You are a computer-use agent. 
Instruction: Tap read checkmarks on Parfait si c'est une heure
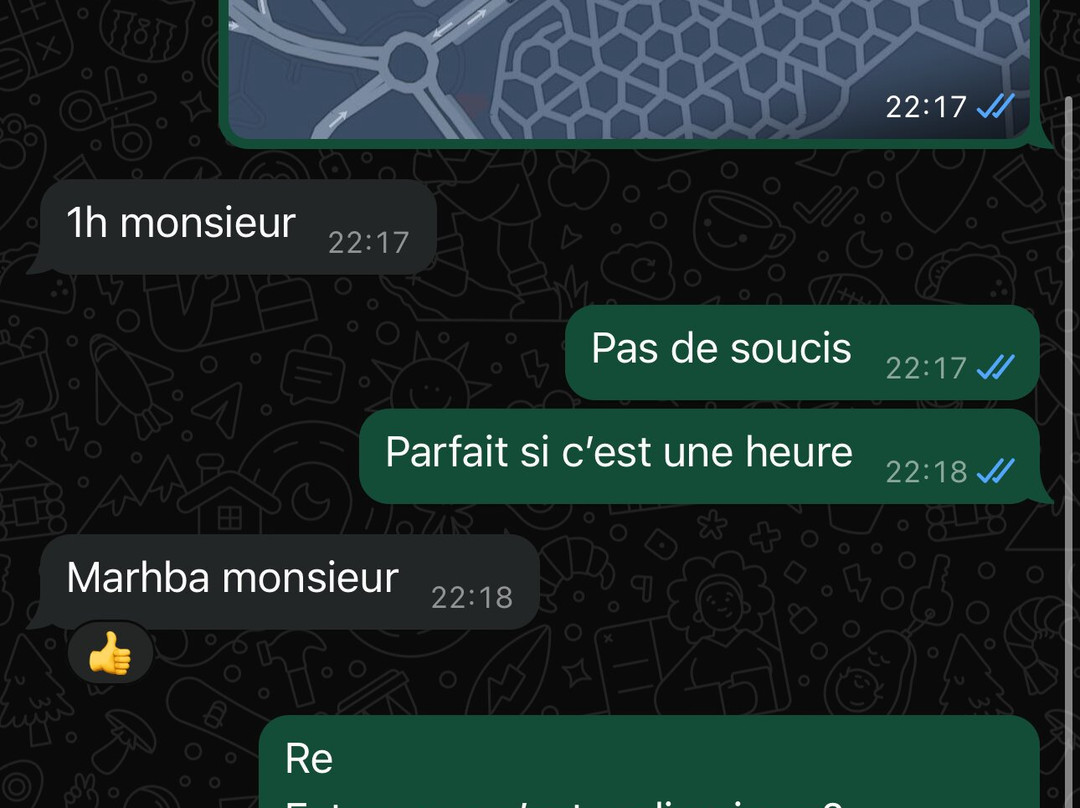click(996, 471)
